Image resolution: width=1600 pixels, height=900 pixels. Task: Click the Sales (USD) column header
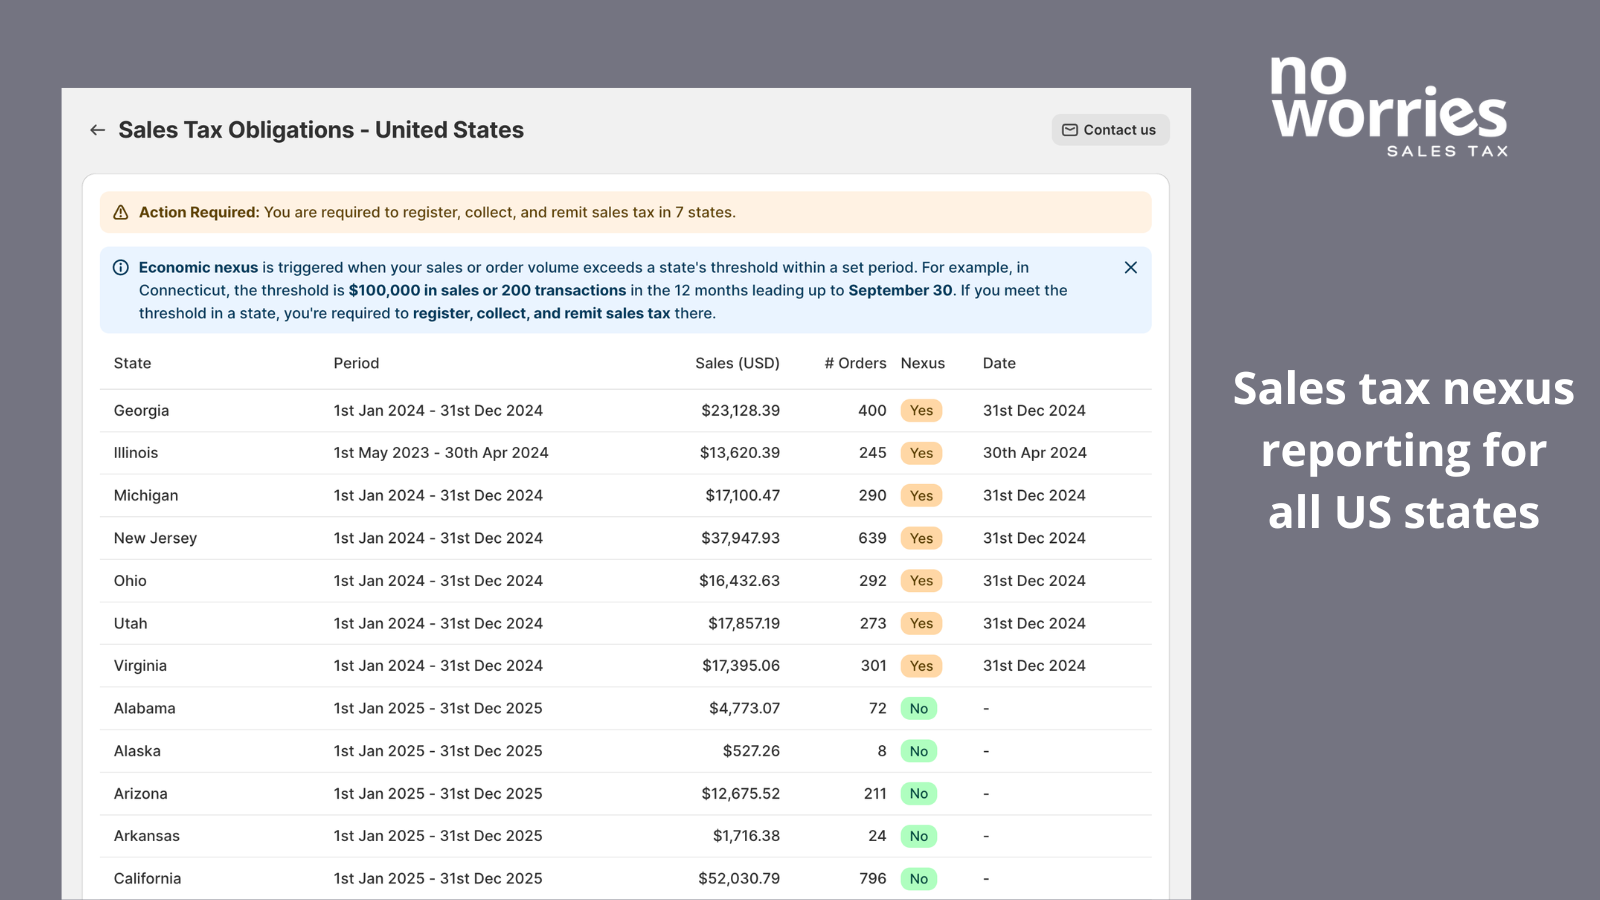click(x=738, y=363)
